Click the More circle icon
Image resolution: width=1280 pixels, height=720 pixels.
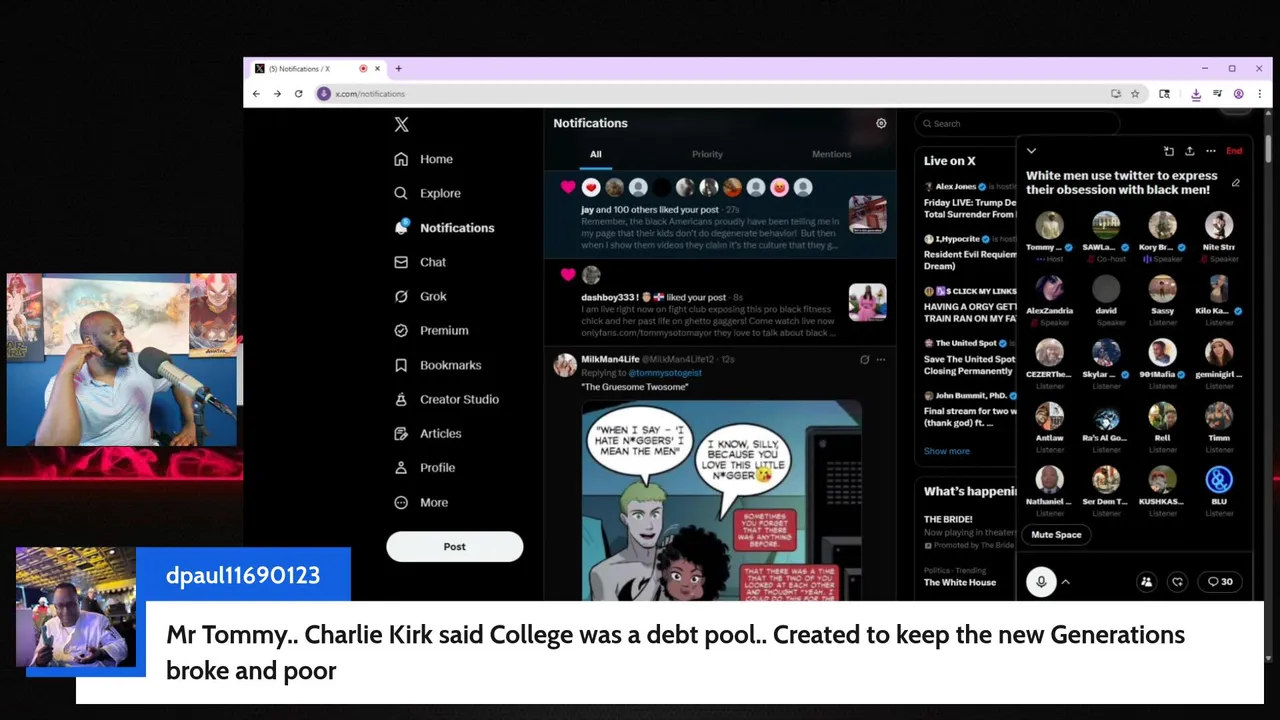401,502
